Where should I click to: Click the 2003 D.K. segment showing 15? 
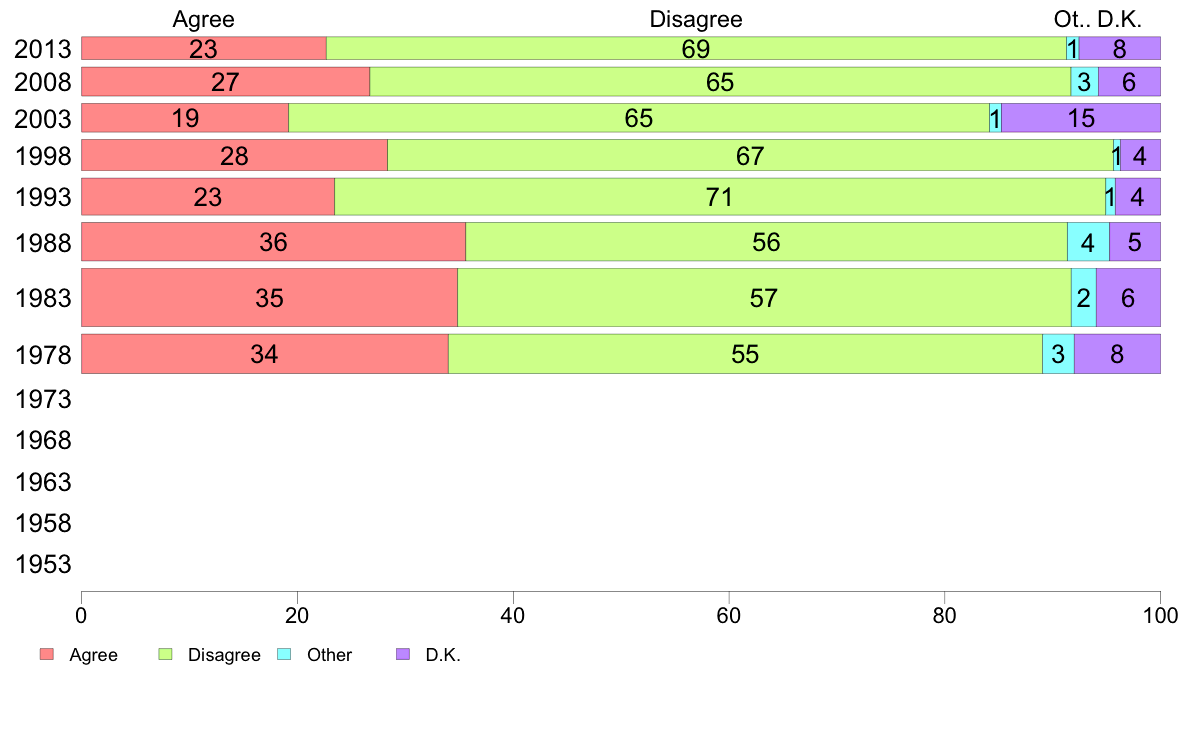coord(1081,118)
